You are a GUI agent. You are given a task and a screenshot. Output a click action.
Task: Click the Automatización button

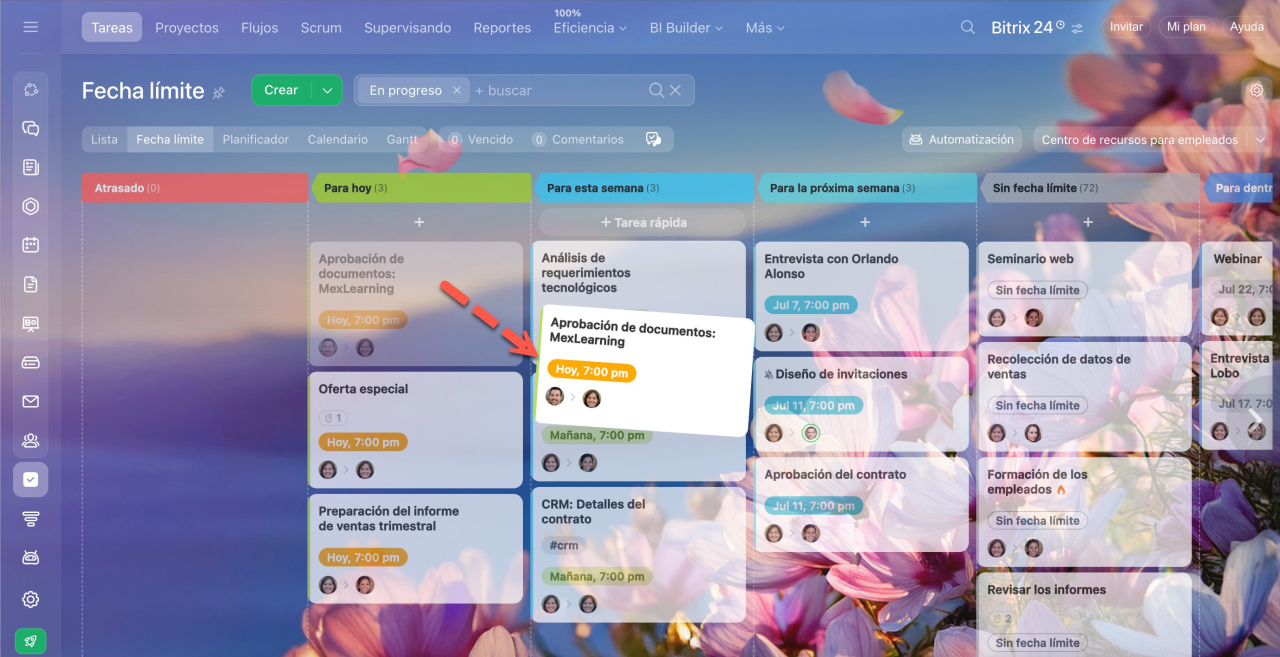pos(961,140)
